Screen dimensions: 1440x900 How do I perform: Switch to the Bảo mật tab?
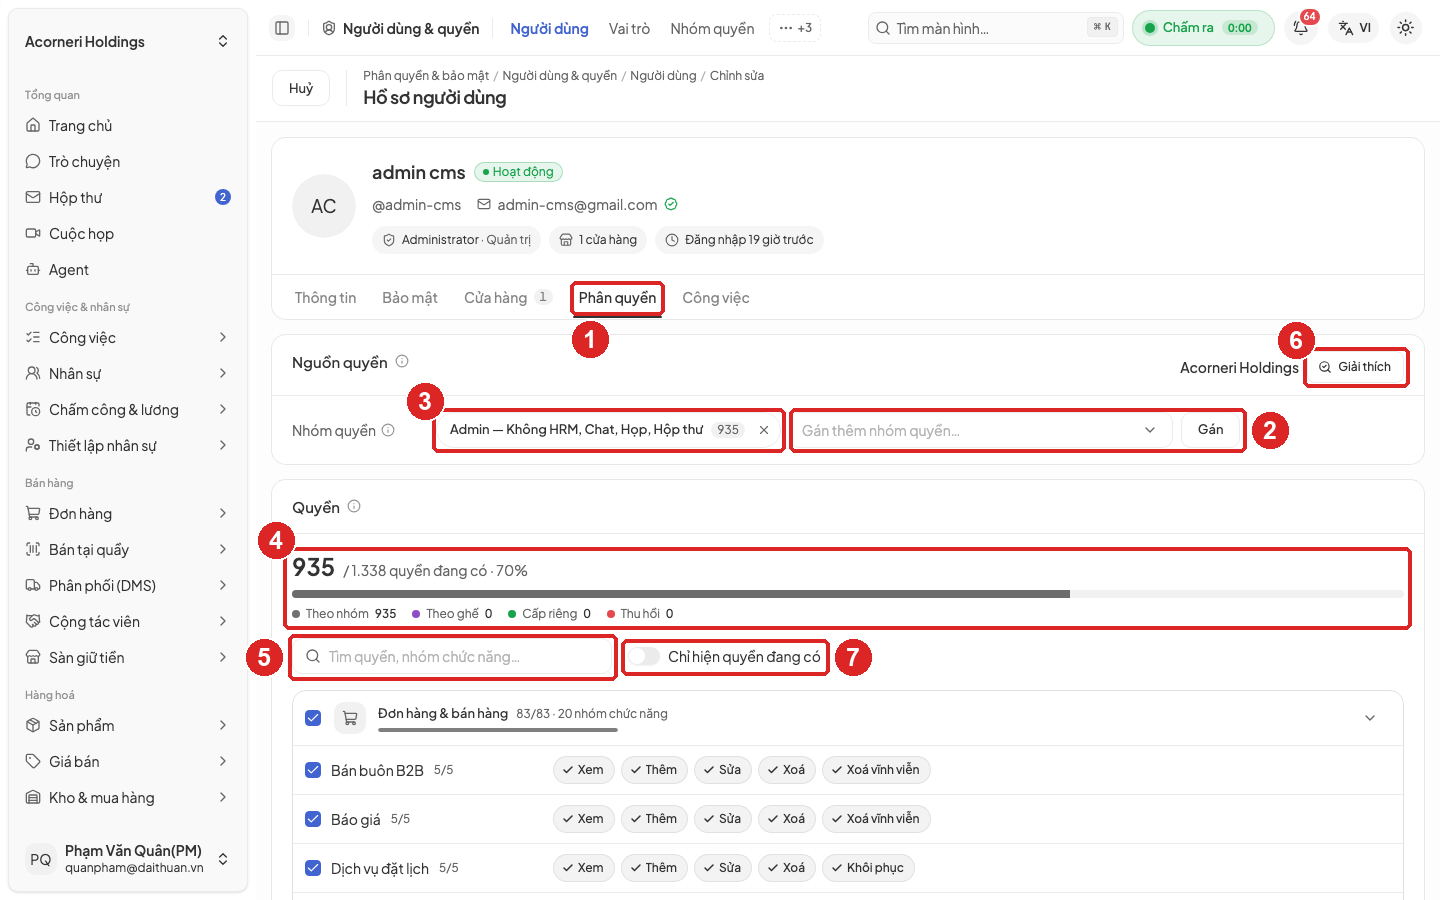point(410,298)
